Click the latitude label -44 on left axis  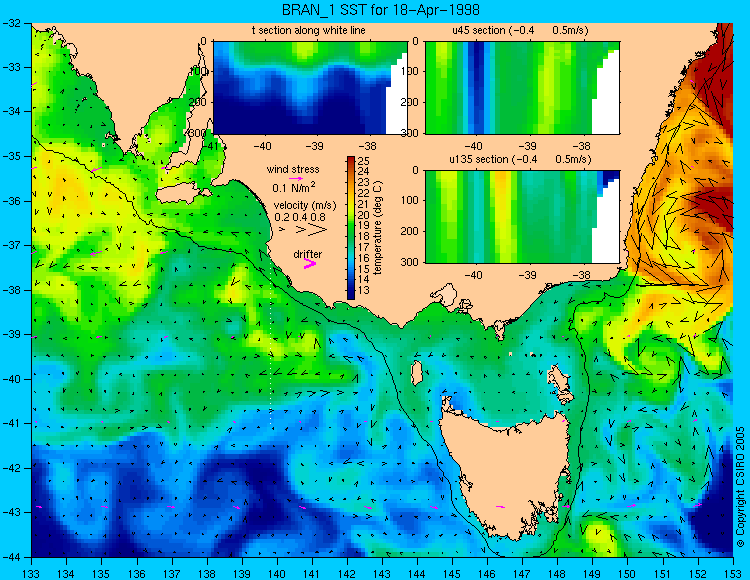[x=11, y=557]
